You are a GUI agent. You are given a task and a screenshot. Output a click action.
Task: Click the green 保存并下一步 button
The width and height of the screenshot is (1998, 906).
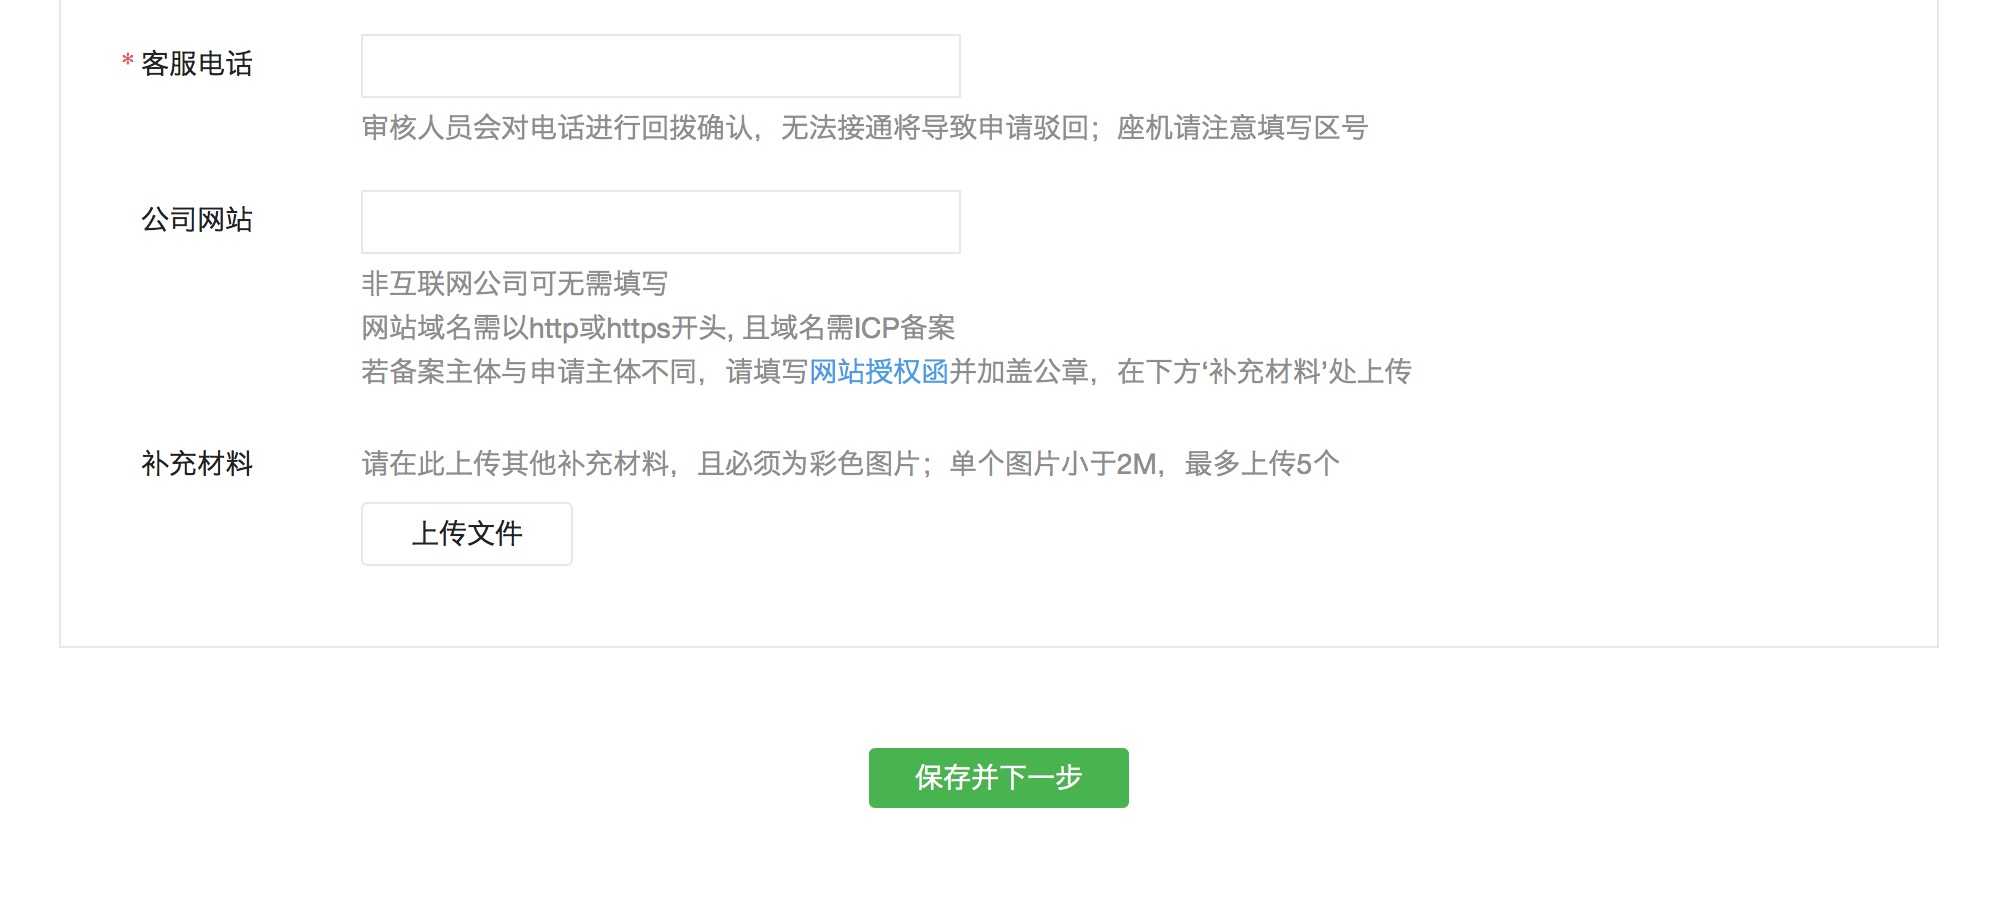pos(998,778)
